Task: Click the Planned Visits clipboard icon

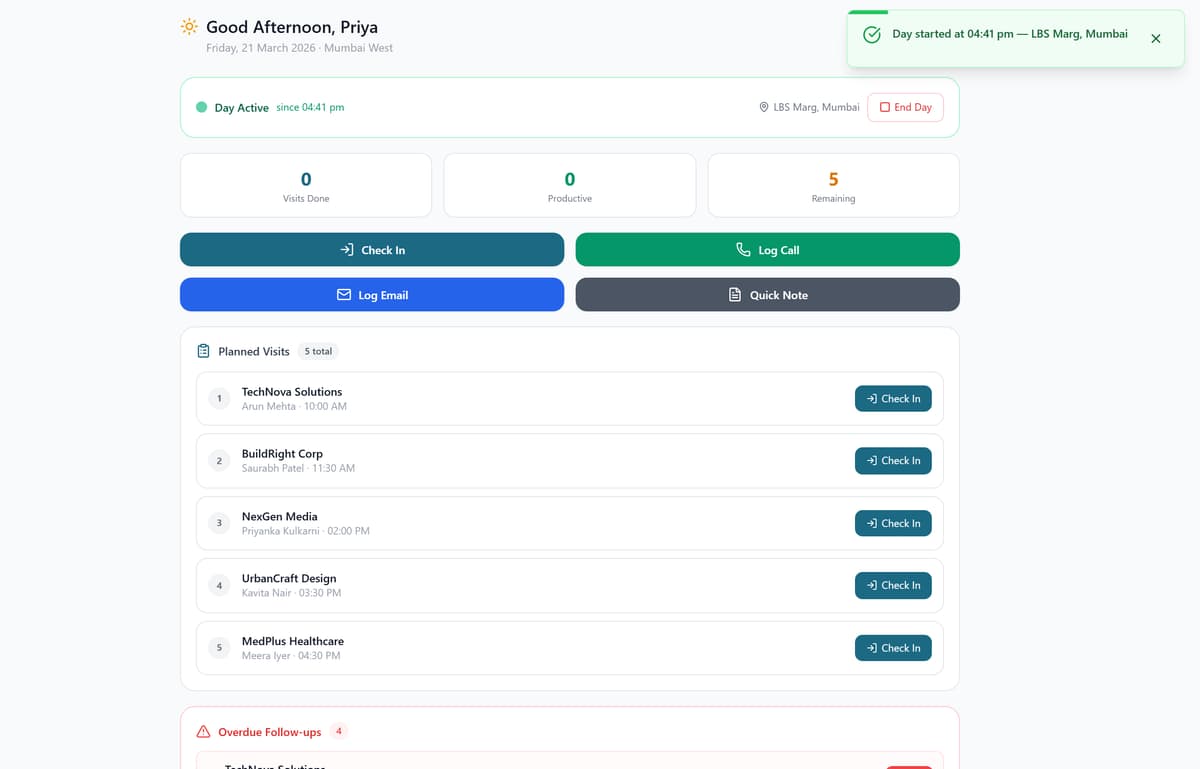Action: (204, 351)
